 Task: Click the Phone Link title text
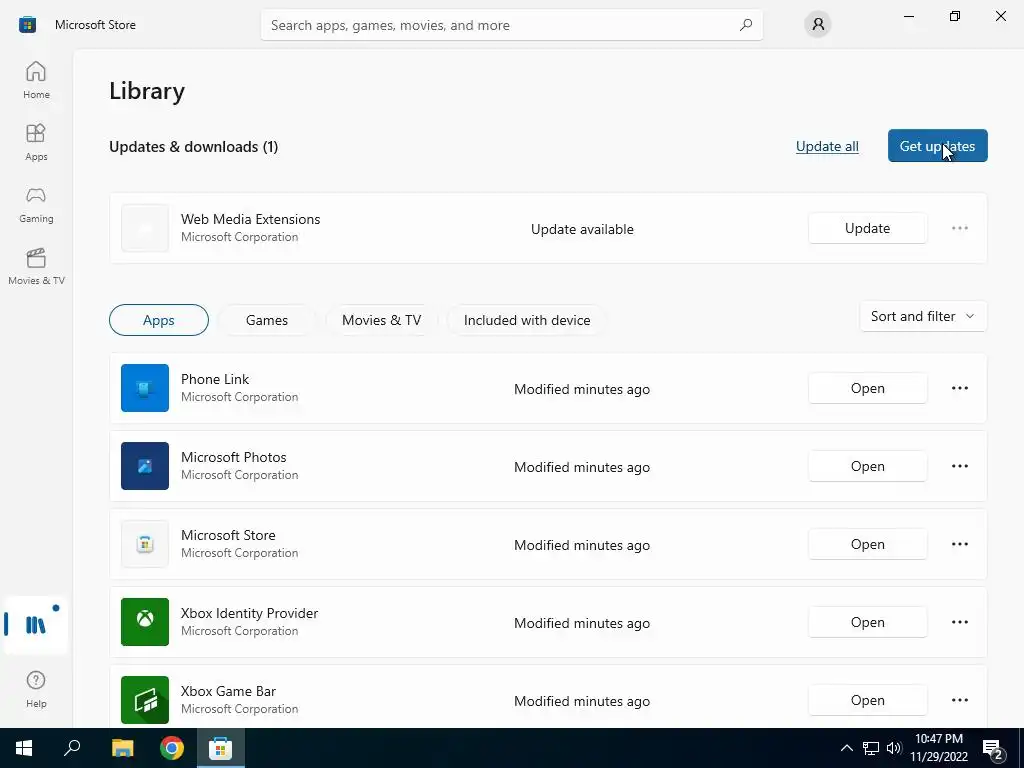pyautogui.click(x=215, y=379)
